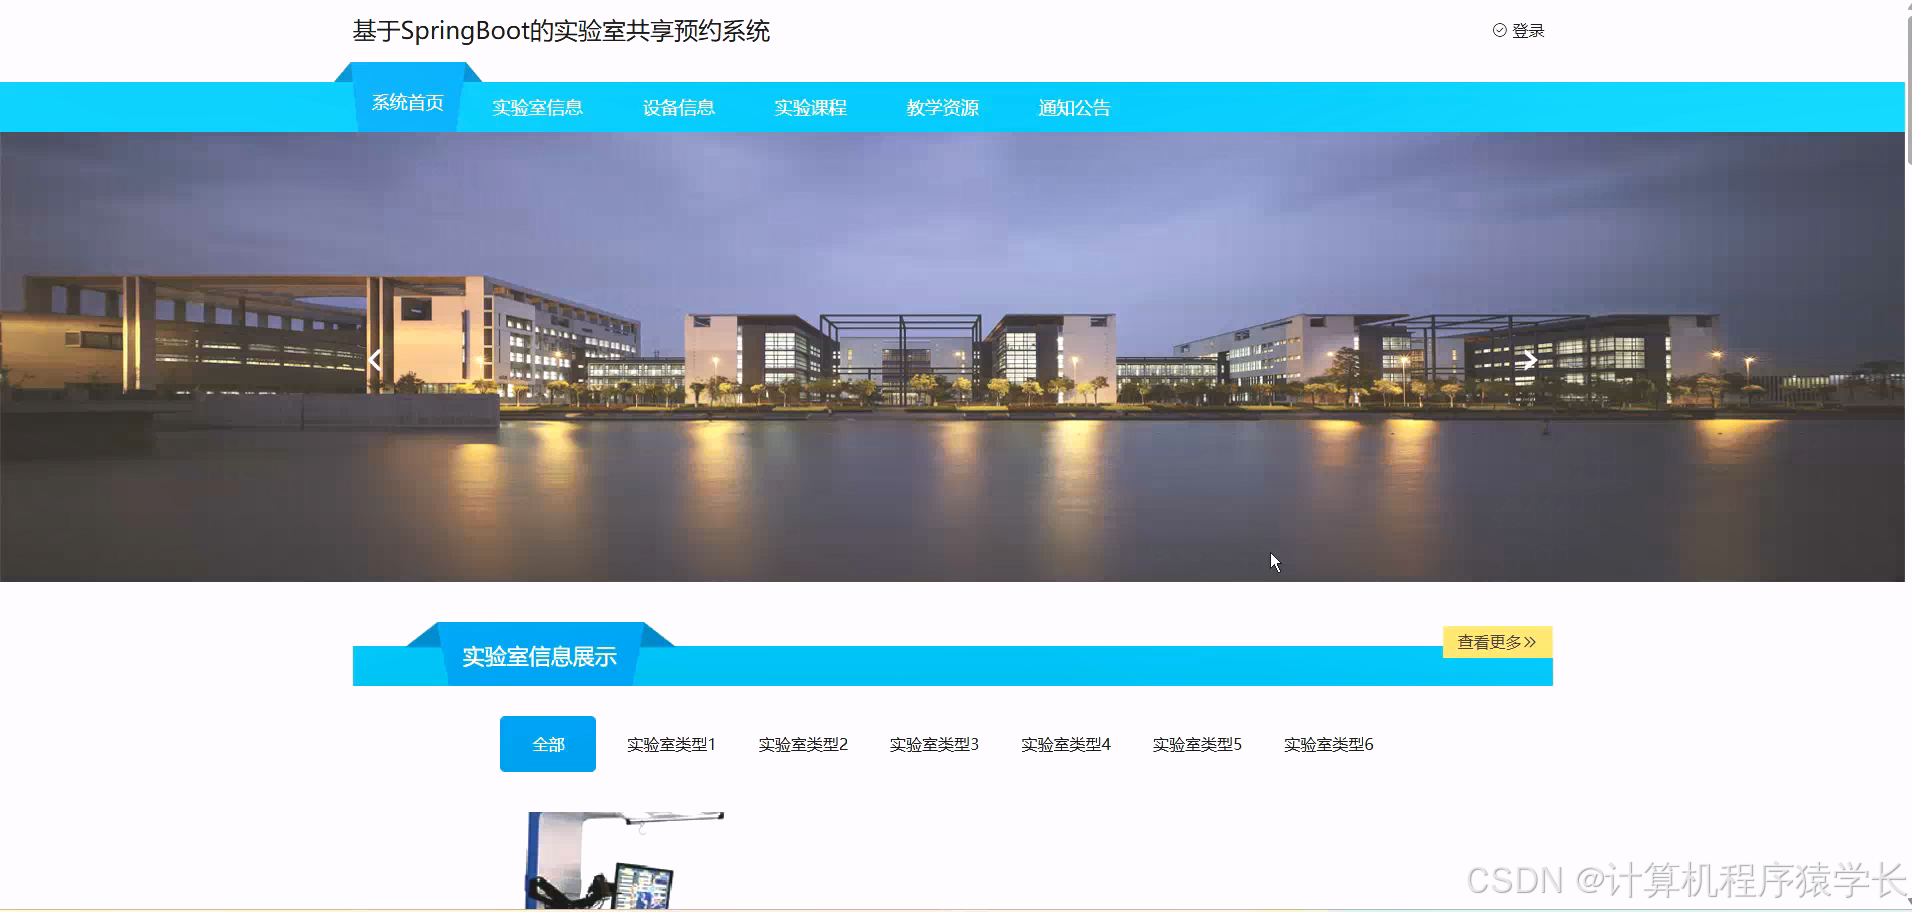Select the 实验室类型4 category tab
The image size is (1912, 912).
(1066, 743)
